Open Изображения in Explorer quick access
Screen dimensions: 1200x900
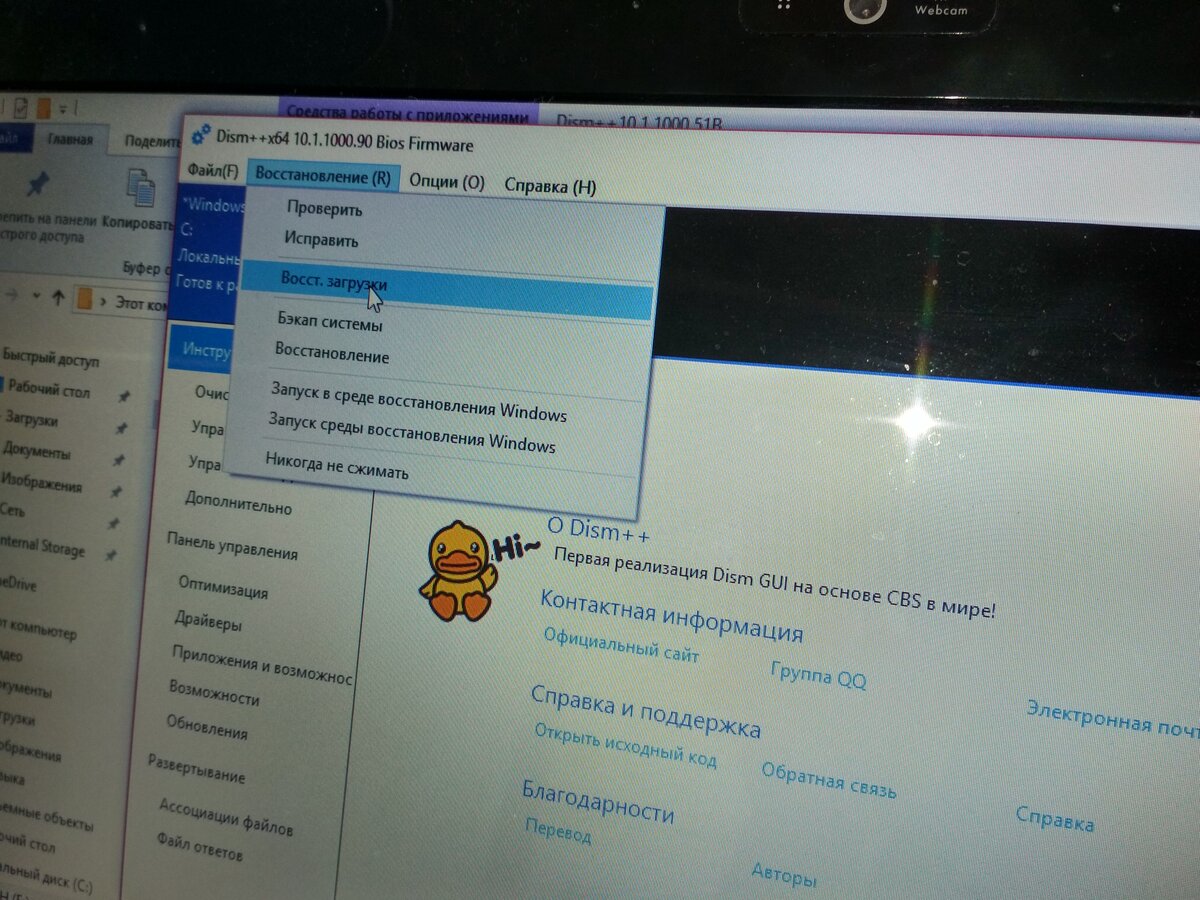[40, 483]
